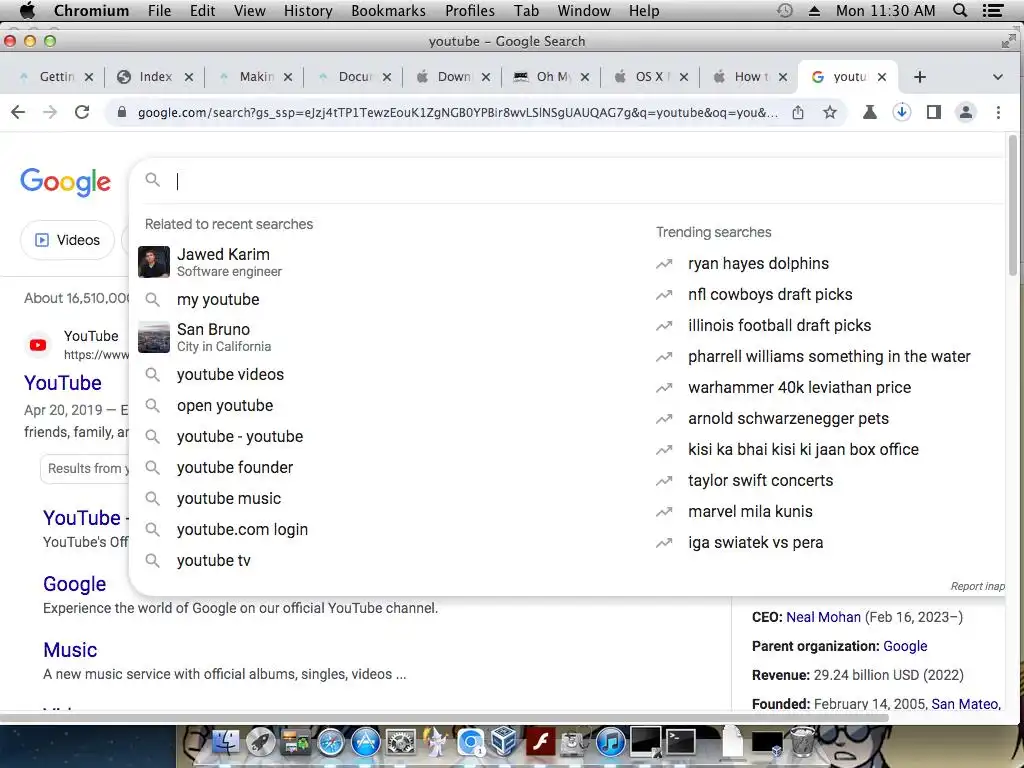Expand the tab search chevron
This screenshot has width=1024, height=768.
[997, 77]
